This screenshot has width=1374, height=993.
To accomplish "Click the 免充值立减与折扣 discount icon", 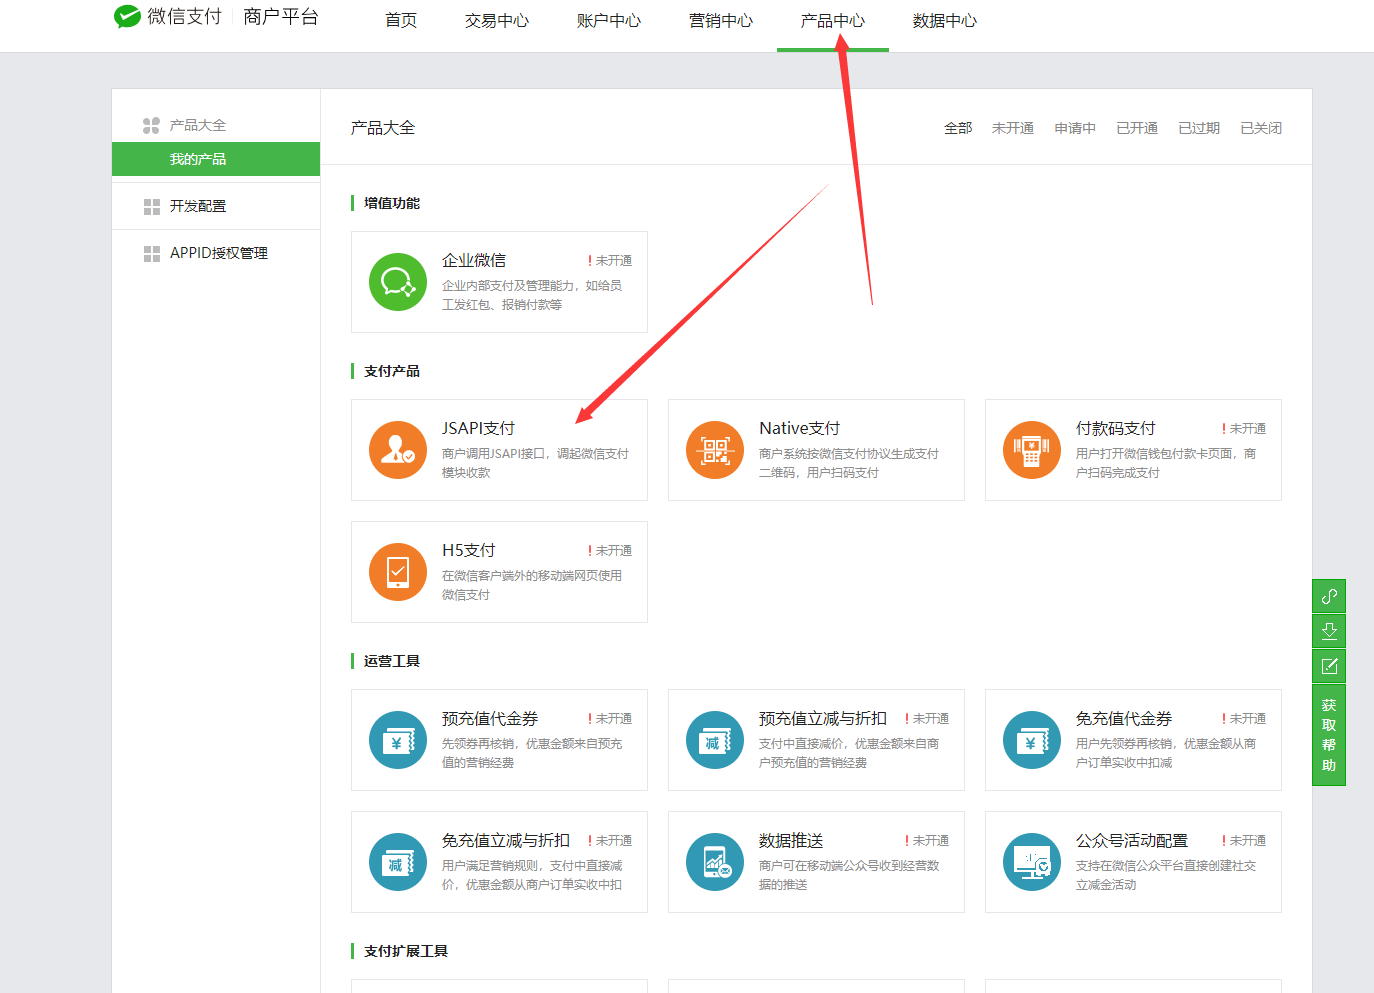I will 398,862.
